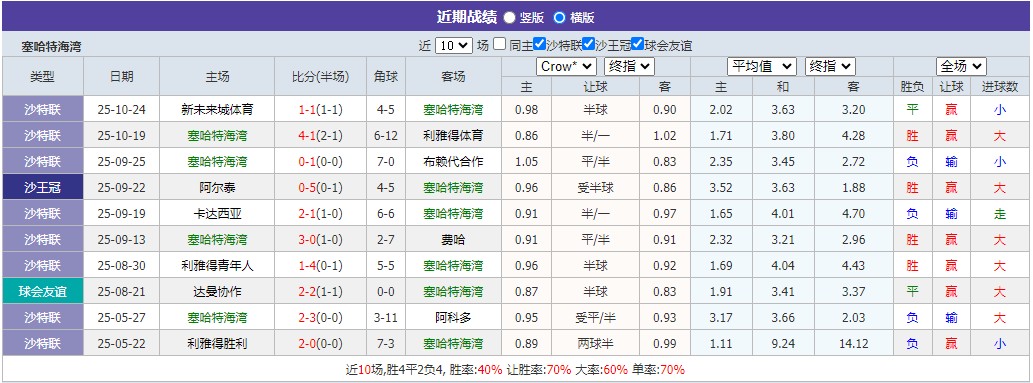Open the score 0-5(0-1) for 25-09-22
1033x383 pixels.
click(320, 187)
